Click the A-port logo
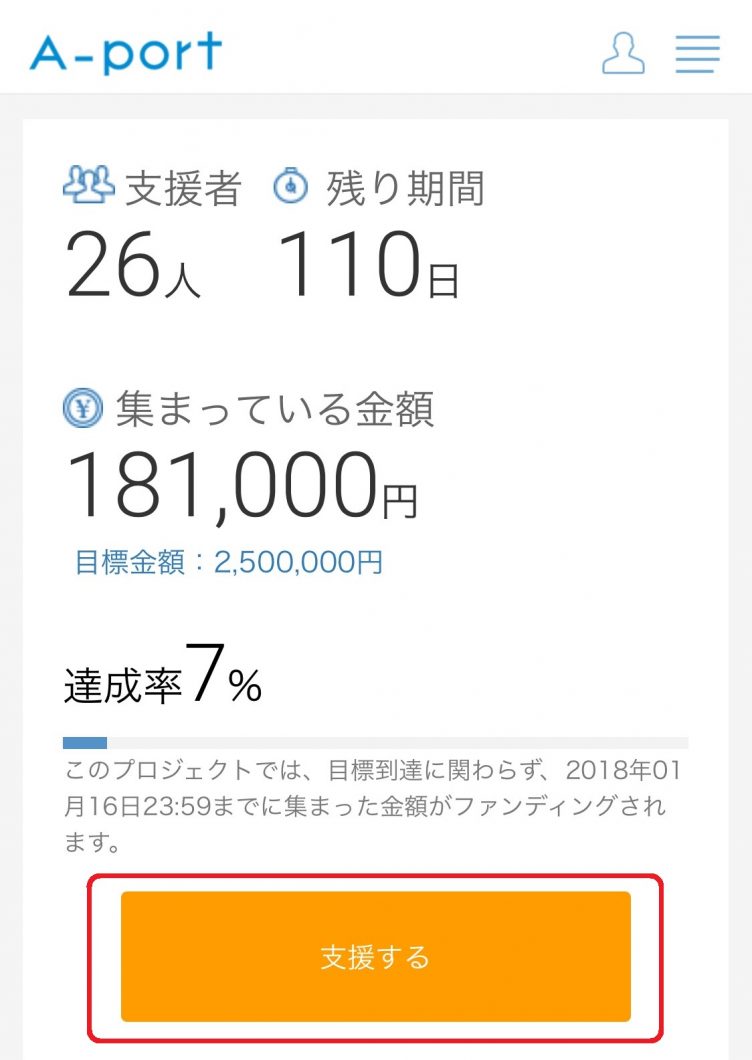 [126, 53]
